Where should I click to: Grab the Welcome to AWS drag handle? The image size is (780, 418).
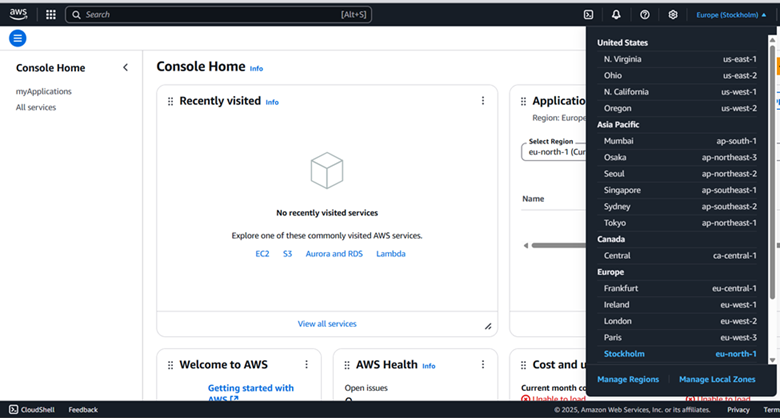pos(170,365)
